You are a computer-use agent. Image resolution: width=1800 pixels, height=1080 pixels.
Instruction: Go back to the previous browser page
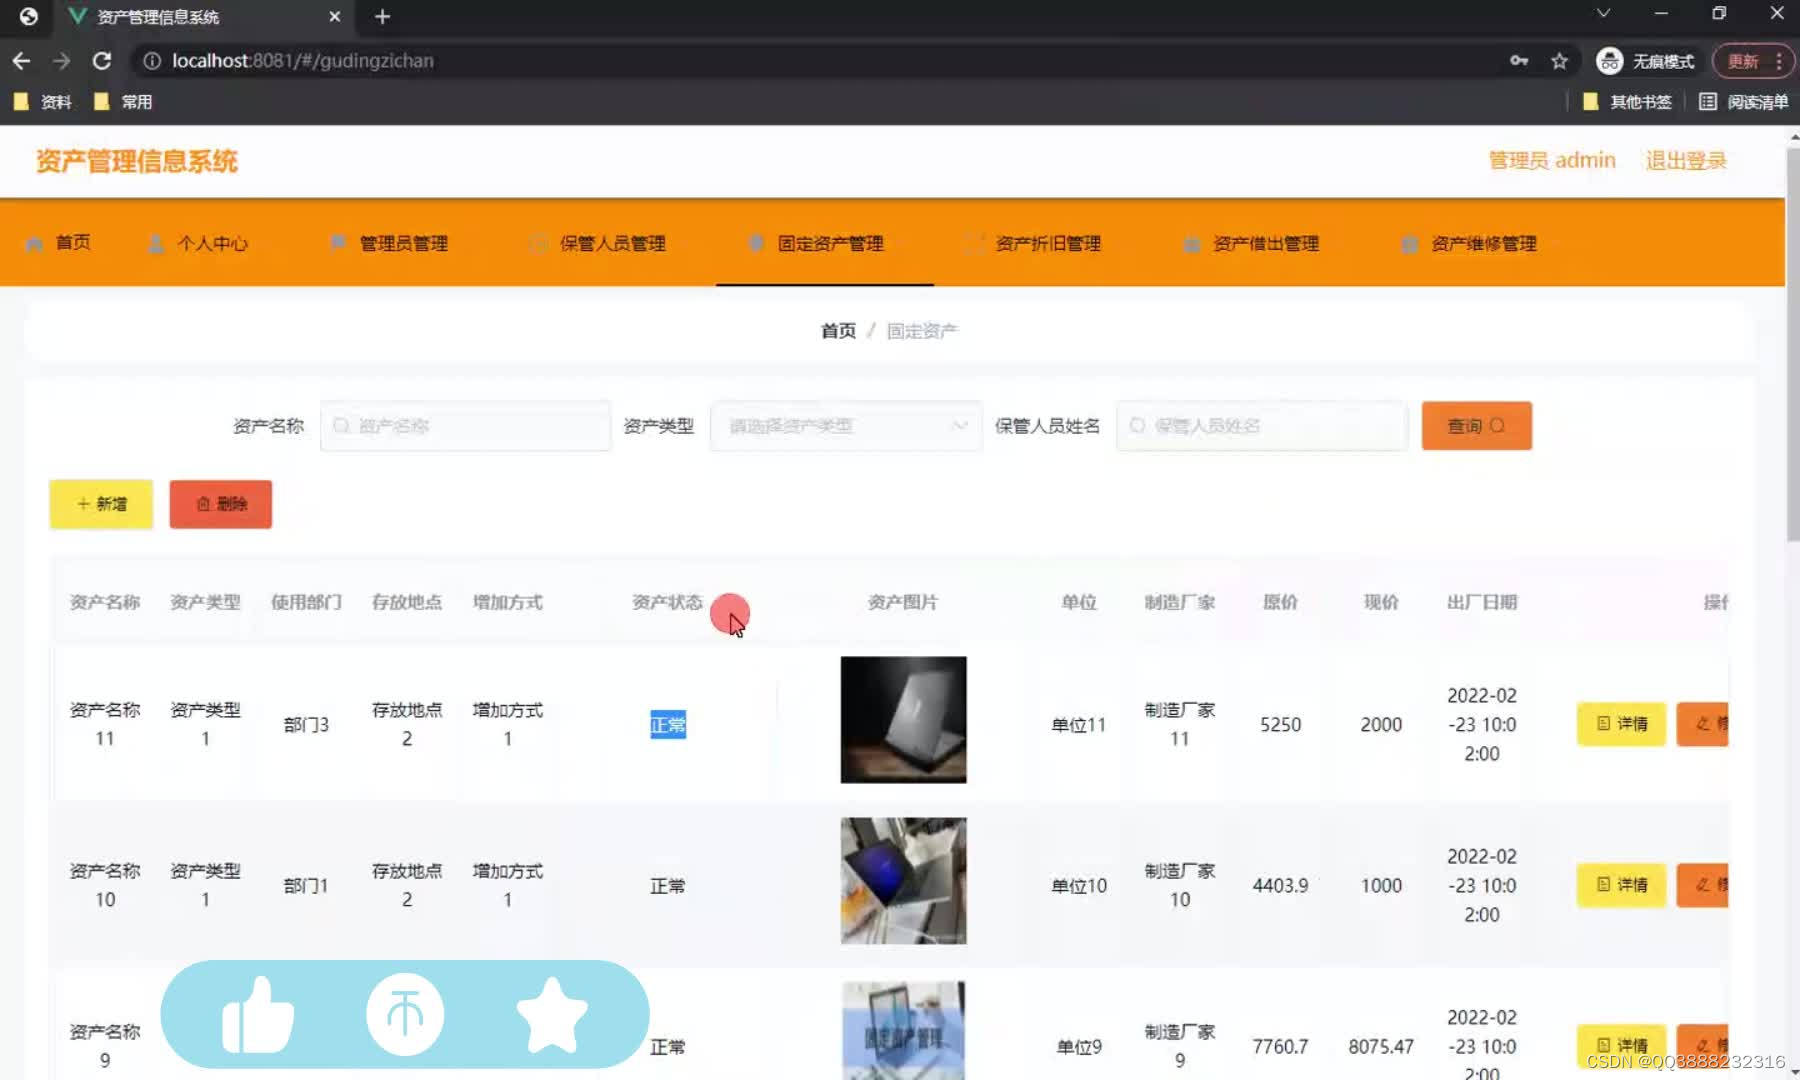(x=21, y=61)
